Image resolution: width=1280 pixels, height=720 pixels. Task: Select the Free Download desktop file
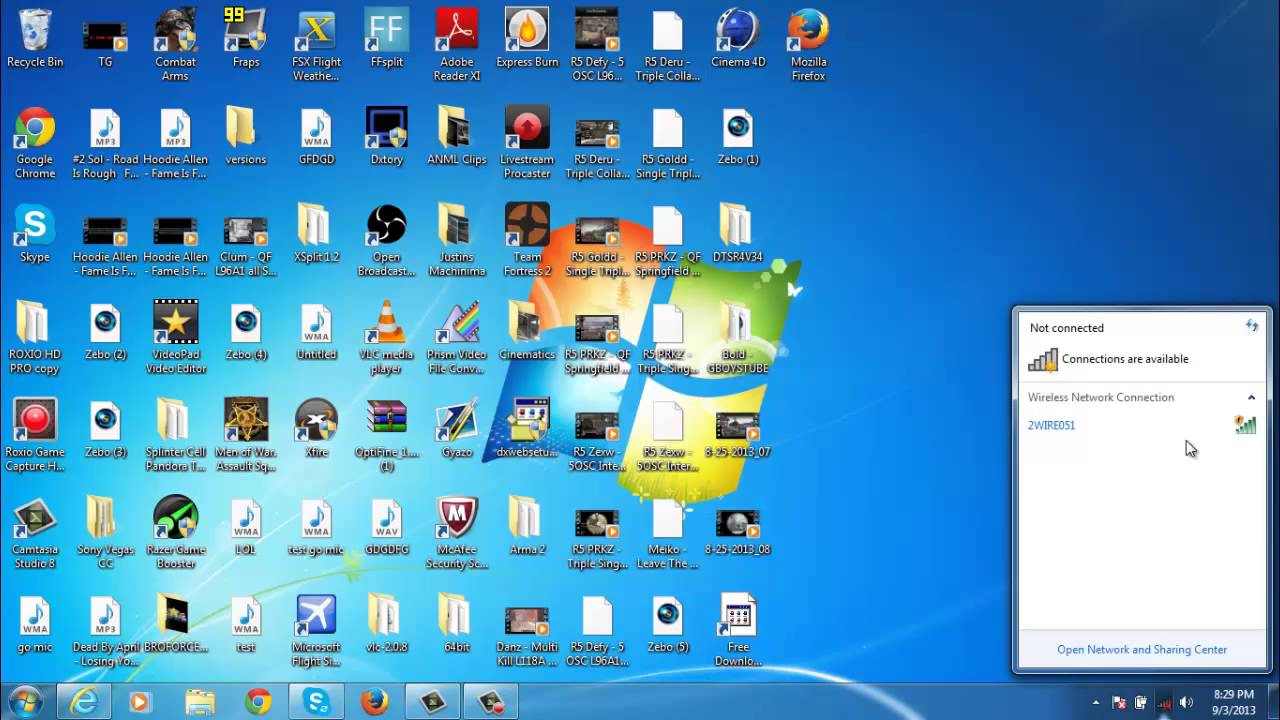coord(738,630)
